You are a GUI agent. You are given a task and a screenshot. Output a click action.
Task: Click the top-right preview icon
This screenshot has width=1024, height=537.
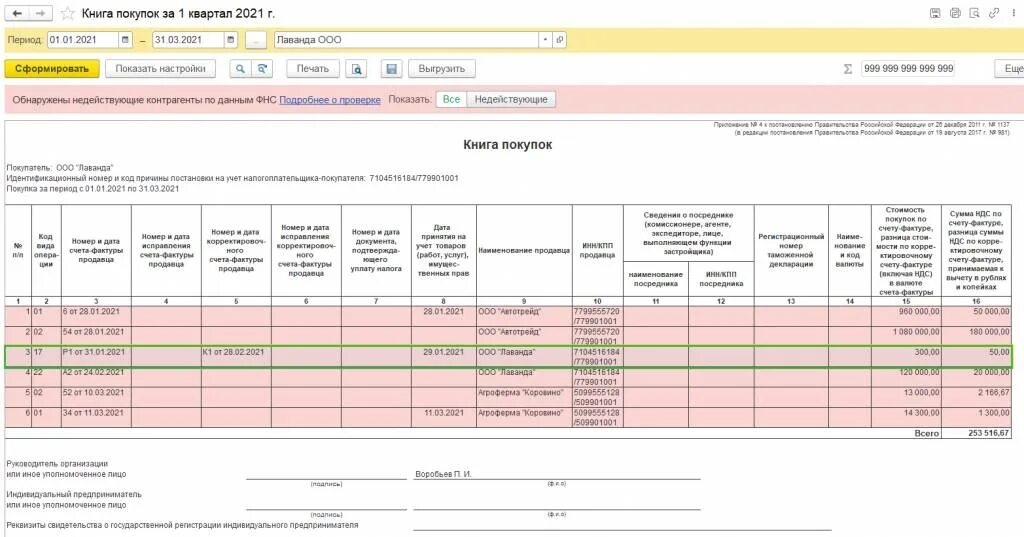click(974, 13)
